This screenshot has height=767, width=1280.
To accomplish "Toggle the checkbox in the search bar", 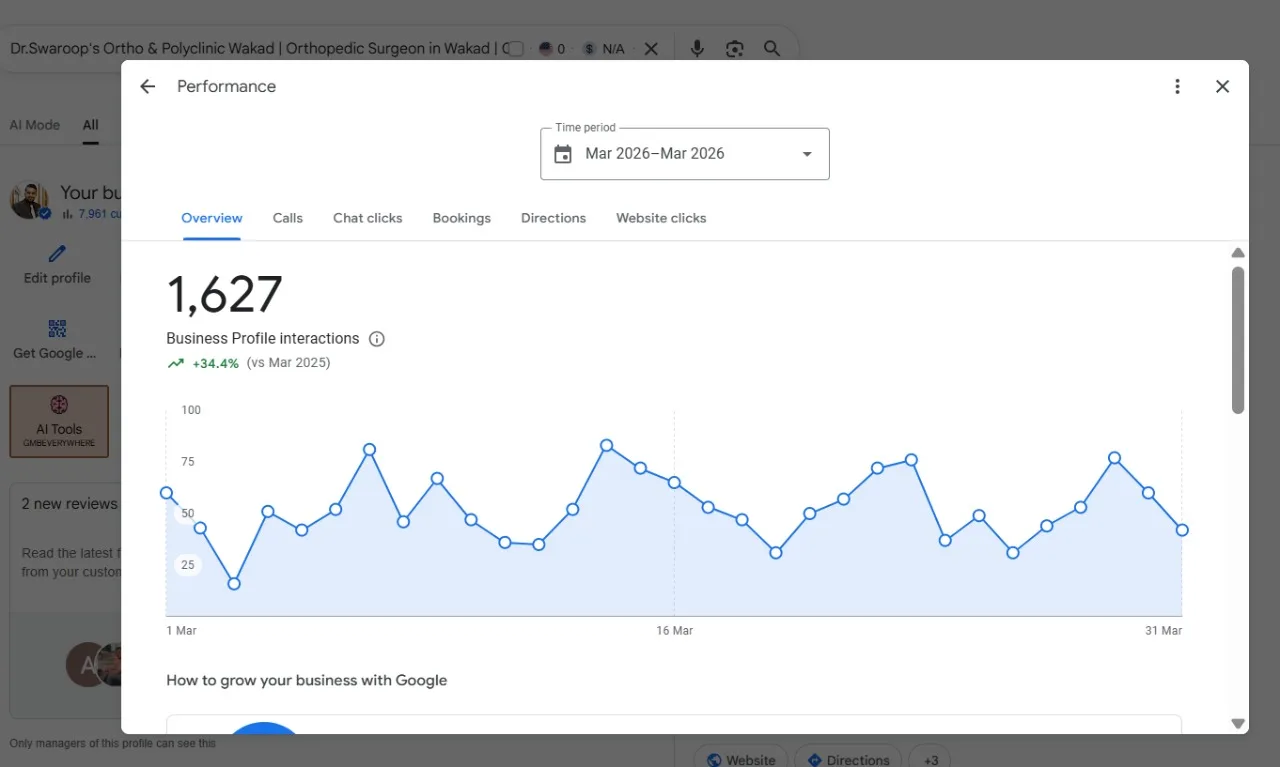I will click(x=516, y=49).
